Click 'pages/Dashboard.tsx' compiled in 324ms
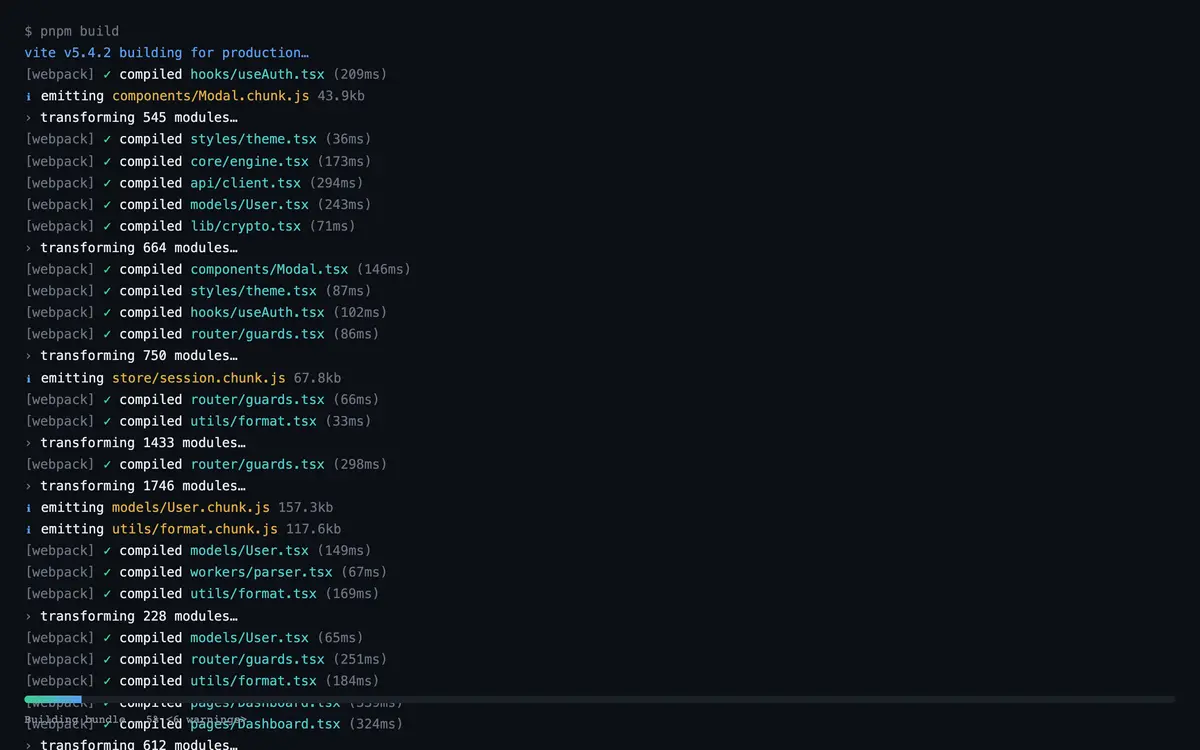Screen dimensions: 1200x750 [x=265, y=724]
